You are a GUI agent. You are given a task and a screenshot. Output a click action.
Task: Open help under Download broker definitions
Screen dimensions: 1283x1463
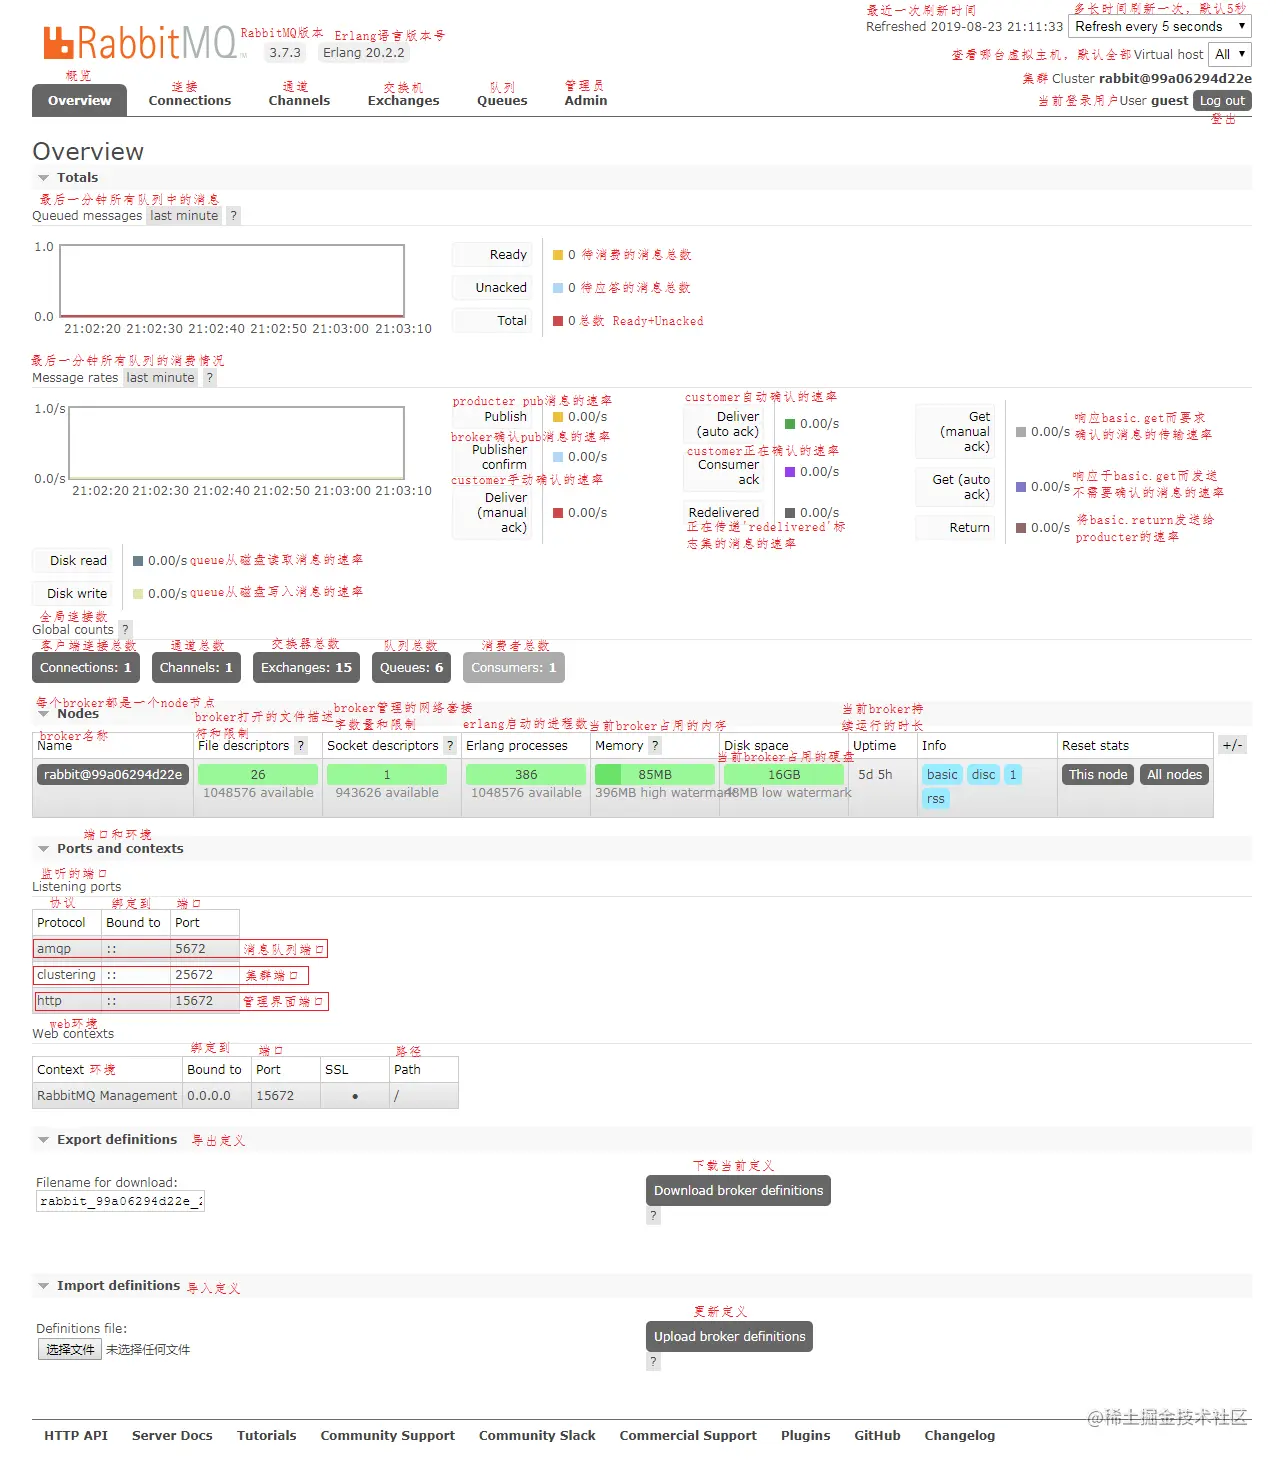[653, 1216]
